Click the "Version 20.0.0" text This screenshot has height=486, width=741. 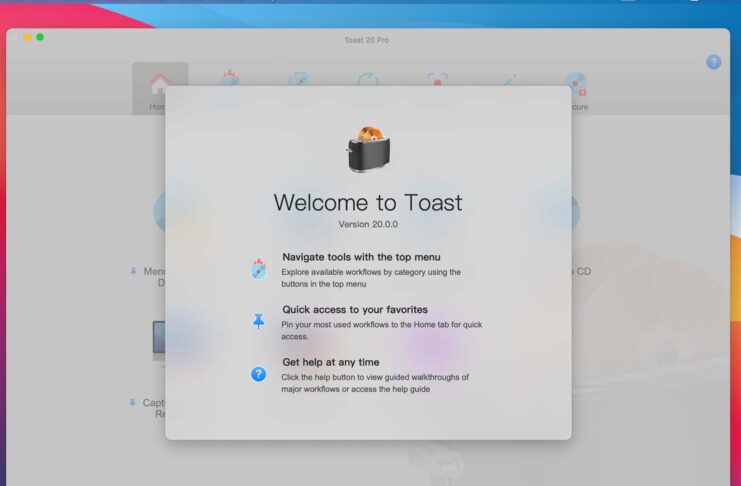(x=368, y=224)
